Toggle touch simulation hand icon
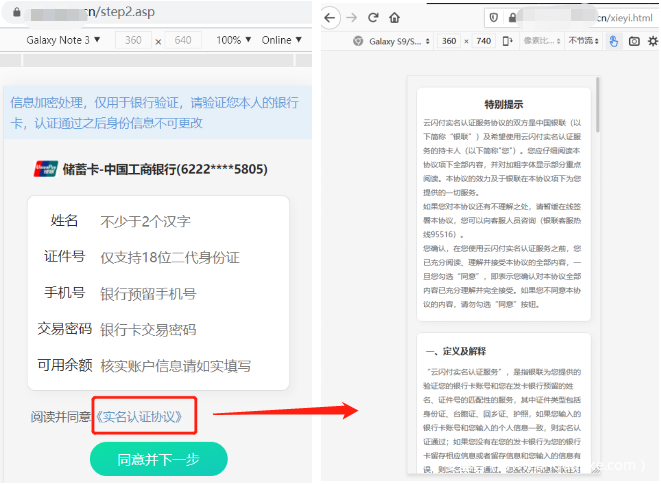 click(614, 41)
